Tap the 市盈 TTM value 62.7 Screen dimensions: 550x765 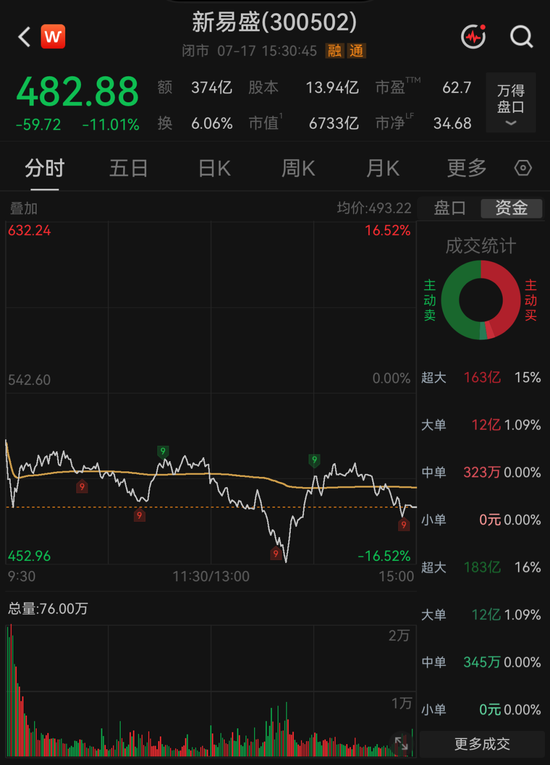pyautogui.click(x=457, y=88)
